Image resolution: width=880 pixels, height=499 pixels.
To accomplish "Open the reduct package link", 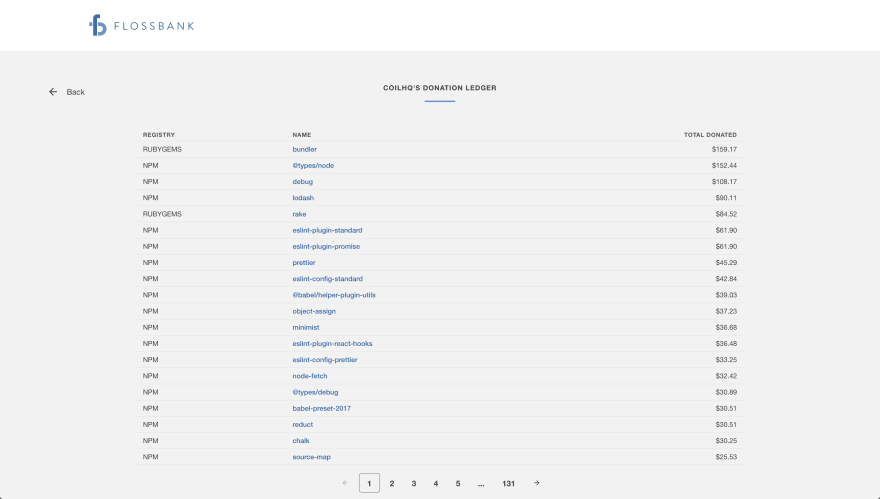I will (x=302, y=424).
